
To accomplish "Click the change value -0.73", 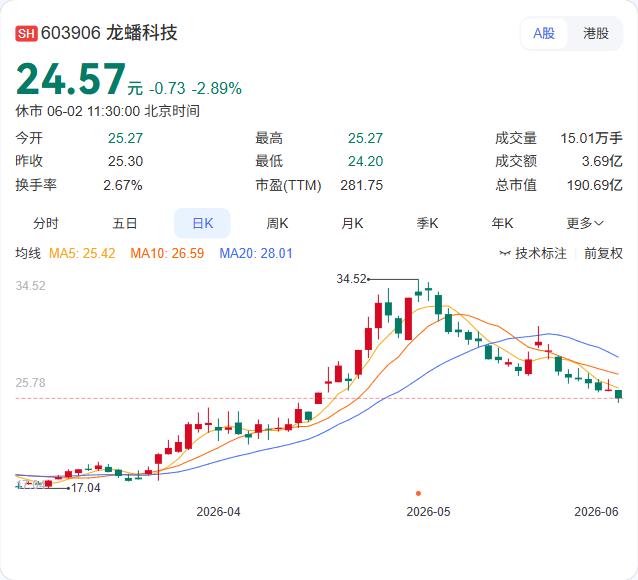I will tap(167, 88).
